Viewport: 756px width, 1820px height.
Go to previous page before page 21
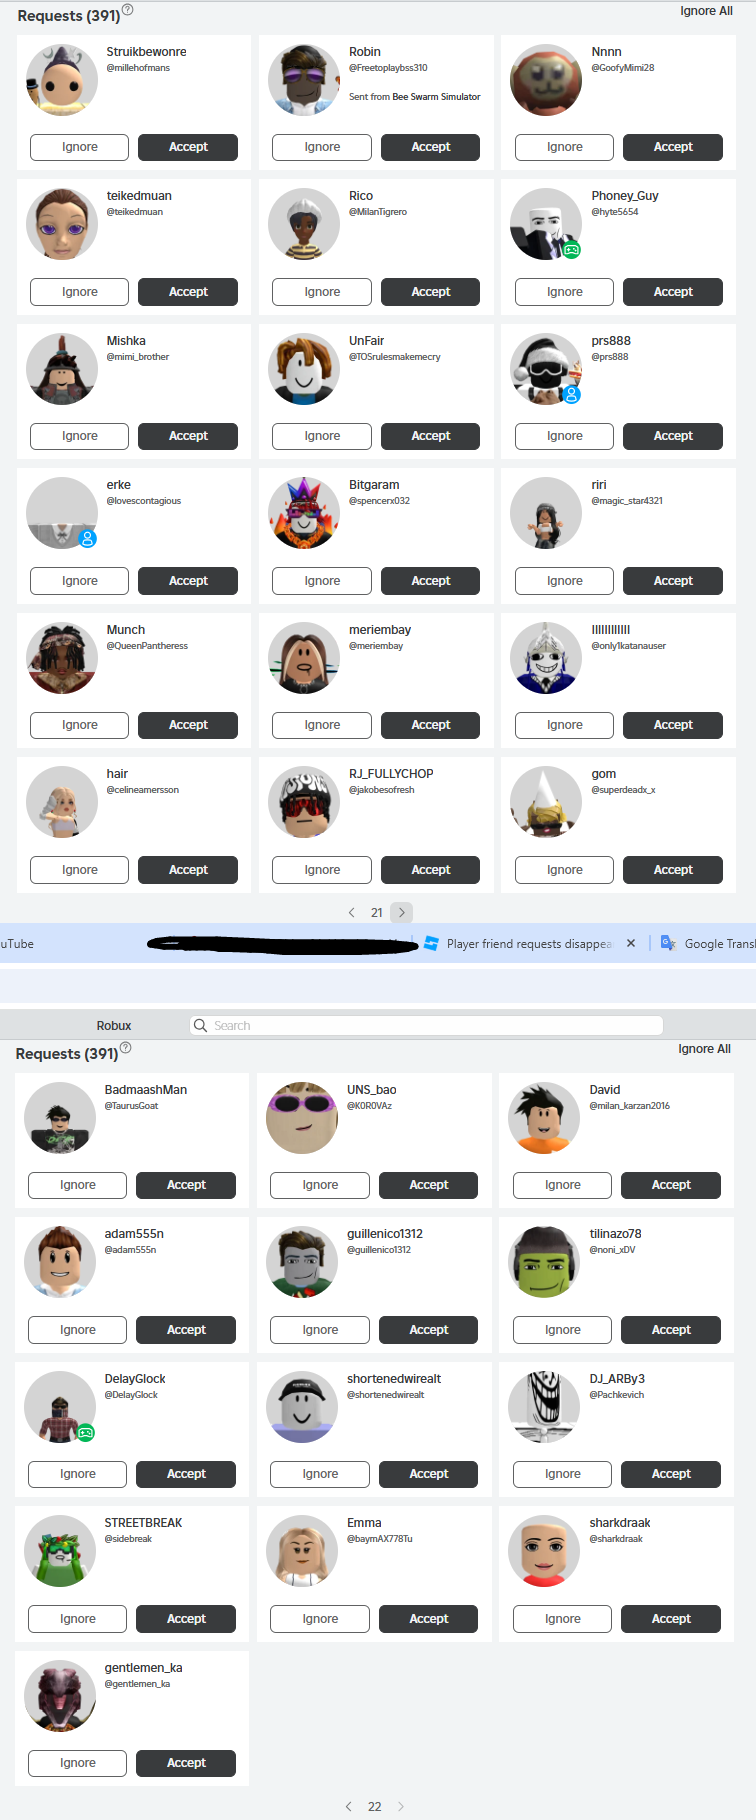(352, 912)
